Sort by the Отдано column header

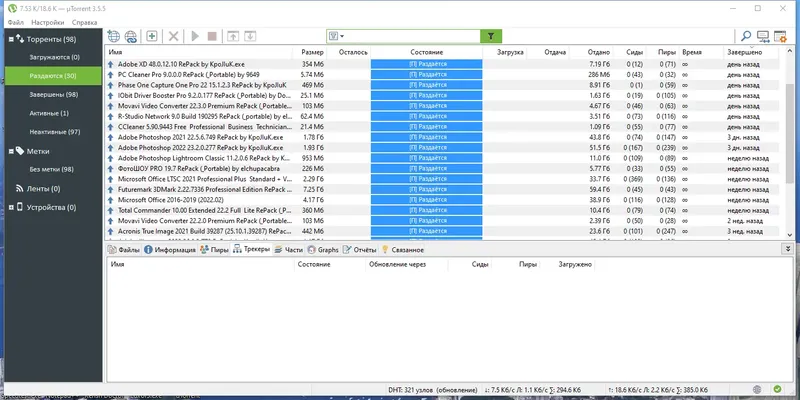pyautogui.click(x=591, y=52)
